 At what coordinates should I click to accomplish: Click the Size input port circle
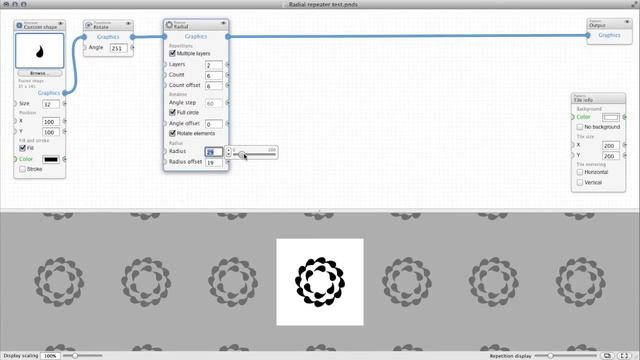[x=15, y=104]
